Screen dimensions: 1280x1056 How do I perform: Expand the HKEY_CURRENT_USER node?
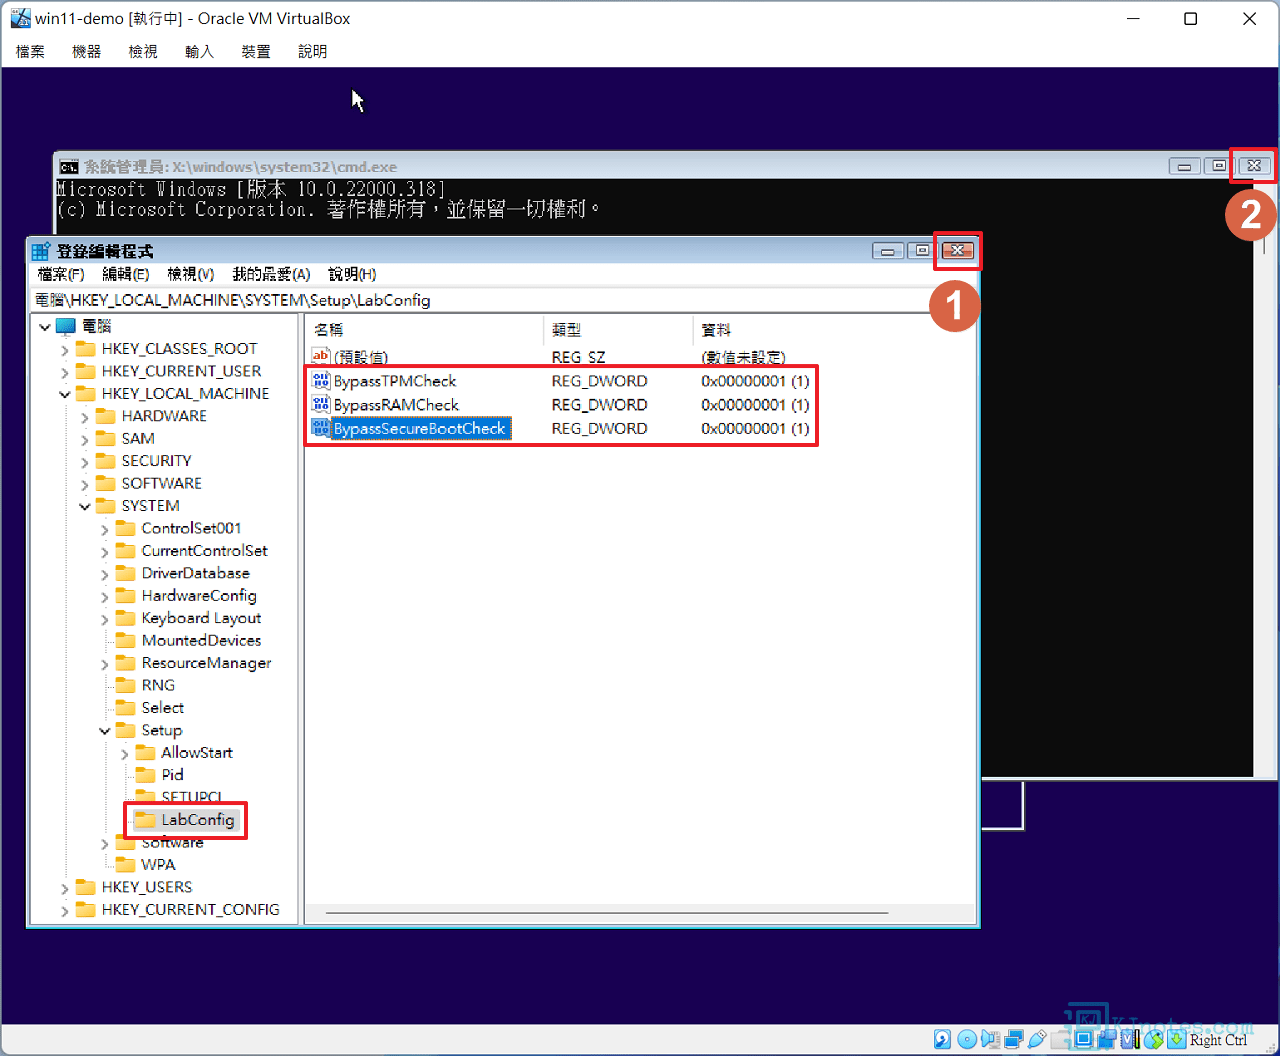[65, 371]
